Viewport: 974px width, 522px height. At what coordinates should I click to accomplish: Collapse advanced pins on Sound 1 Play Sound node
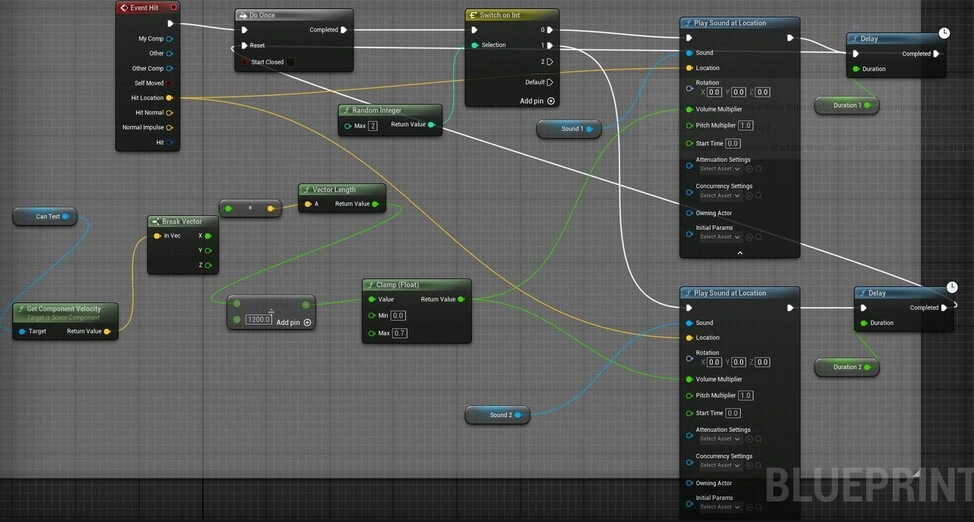click(740, 253)
